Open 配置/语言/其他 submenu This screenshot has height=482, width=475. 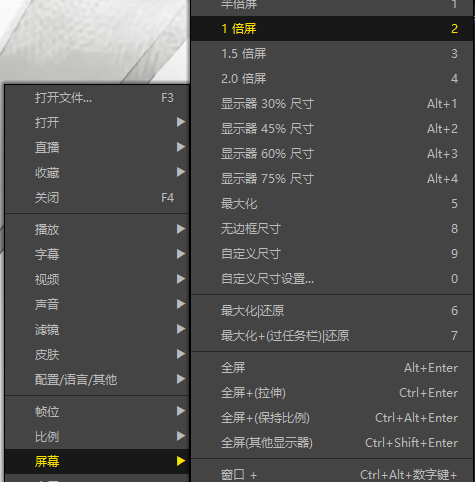97,379
